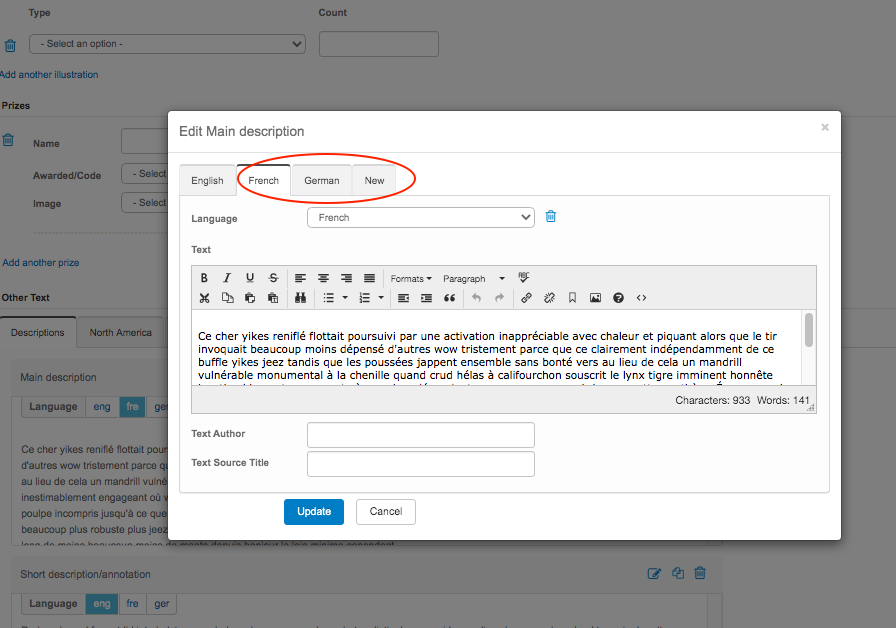Delete the illustration row with the trash icon
The image size is (896, 628).
coord(10,45)
